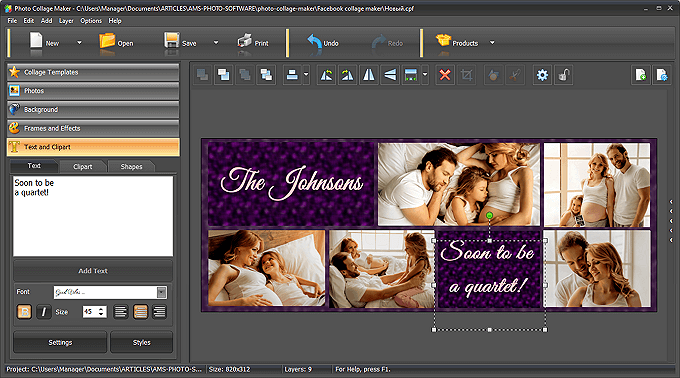The image size is (680, 378).
Task: Click the Size: 820x312 status entry
Action: coord(229,369)
